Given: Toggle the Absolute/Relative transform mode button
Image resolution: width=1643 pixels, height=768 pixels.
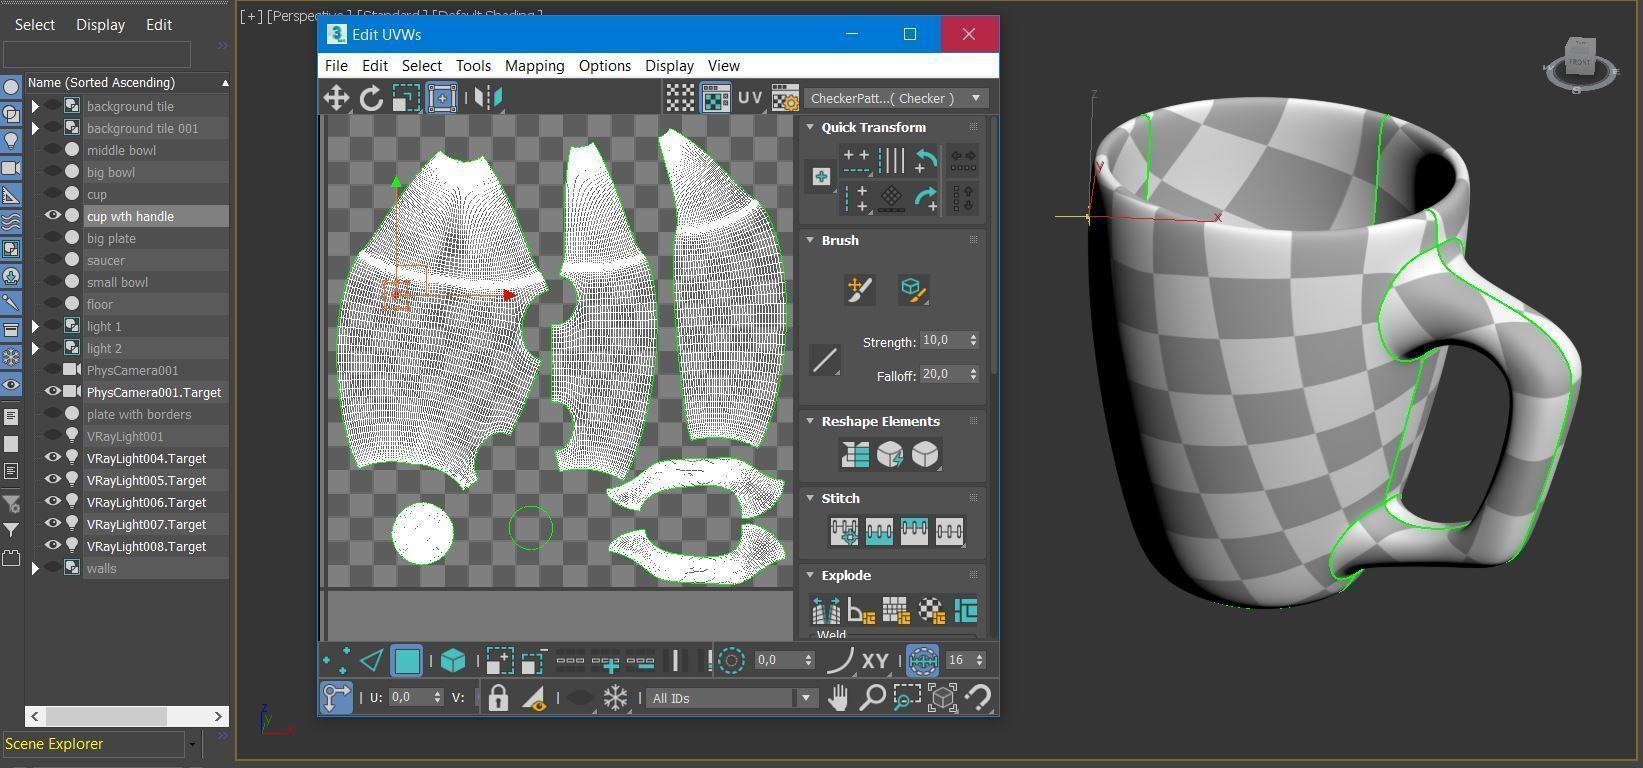Looking at the screenshot, I should [336, 697].
